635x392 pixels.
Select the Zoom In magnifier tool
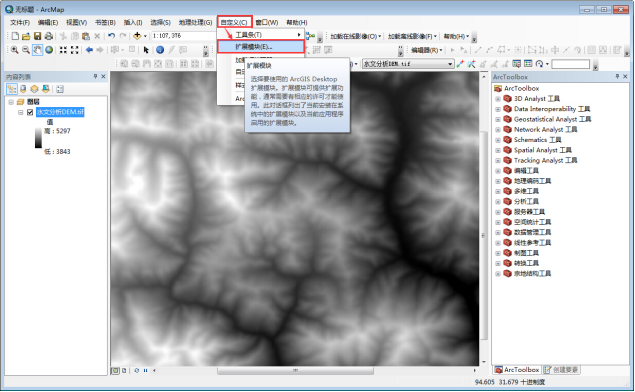tap(15, 50)
